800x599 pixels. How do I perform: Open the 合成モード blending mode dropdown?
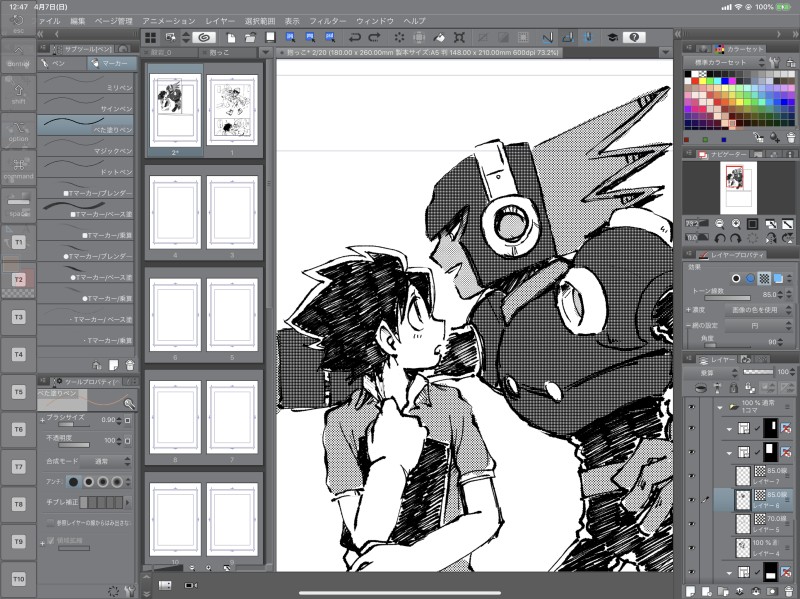click(103, 461)
